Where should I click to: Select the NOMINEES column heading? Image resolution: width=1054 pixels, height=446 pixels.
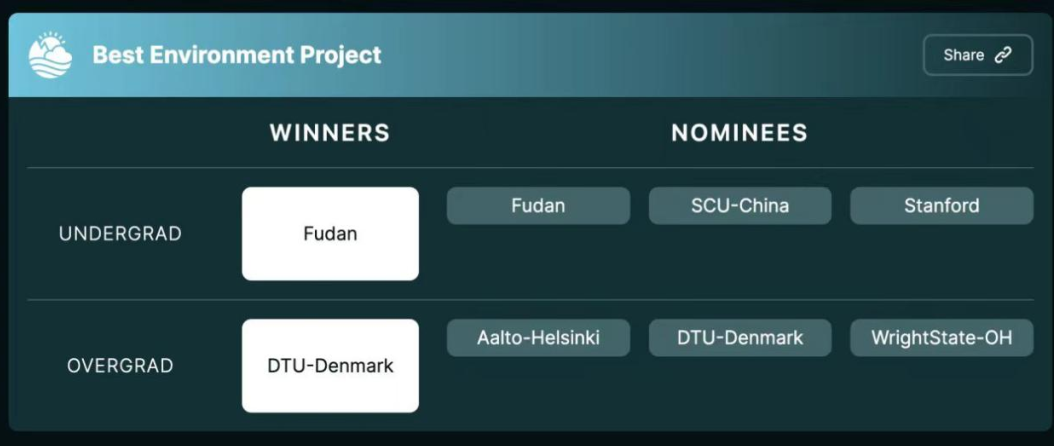tap(739, 133)
